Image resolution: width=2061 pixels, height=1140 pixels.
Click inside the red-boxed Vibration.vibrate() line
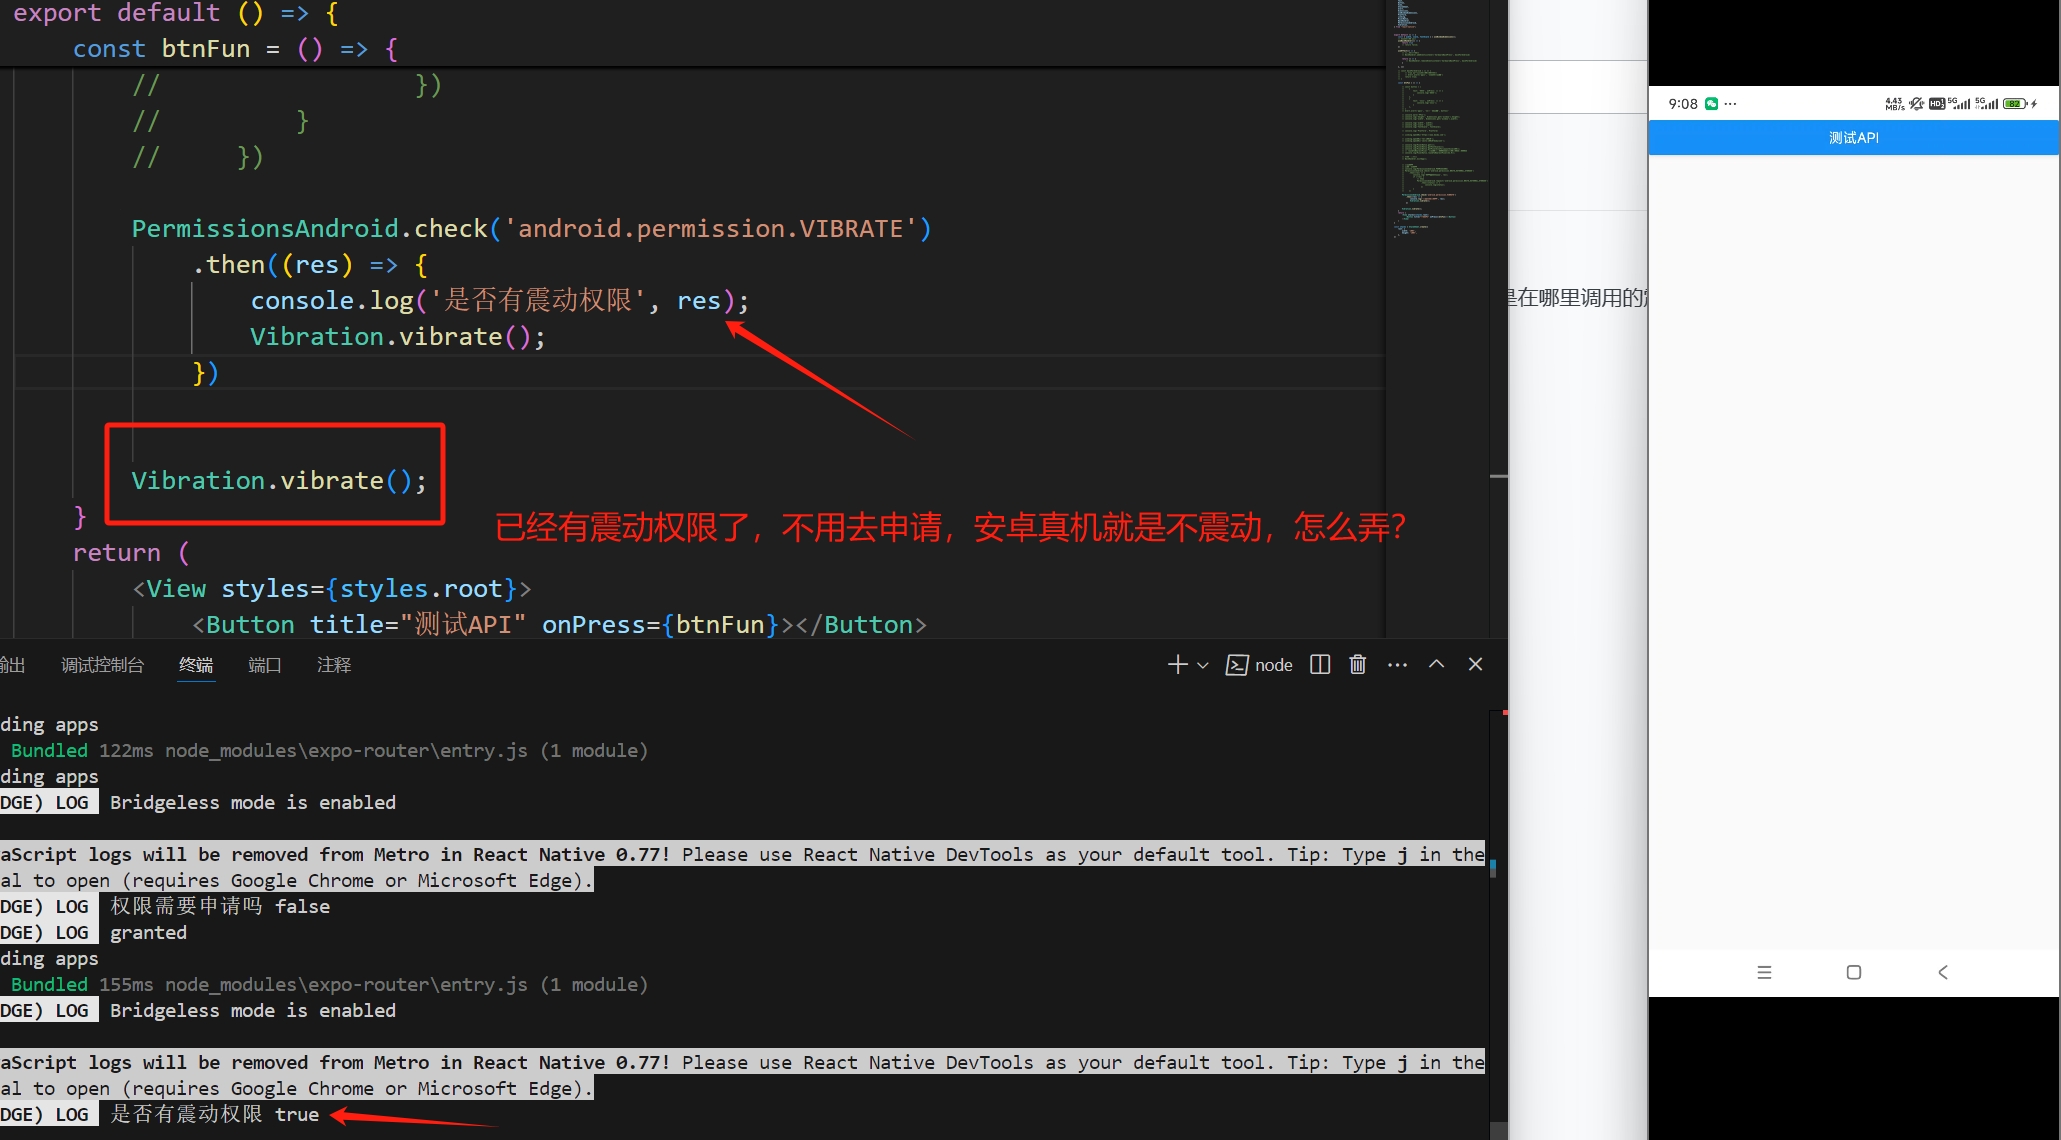(279, 481)
